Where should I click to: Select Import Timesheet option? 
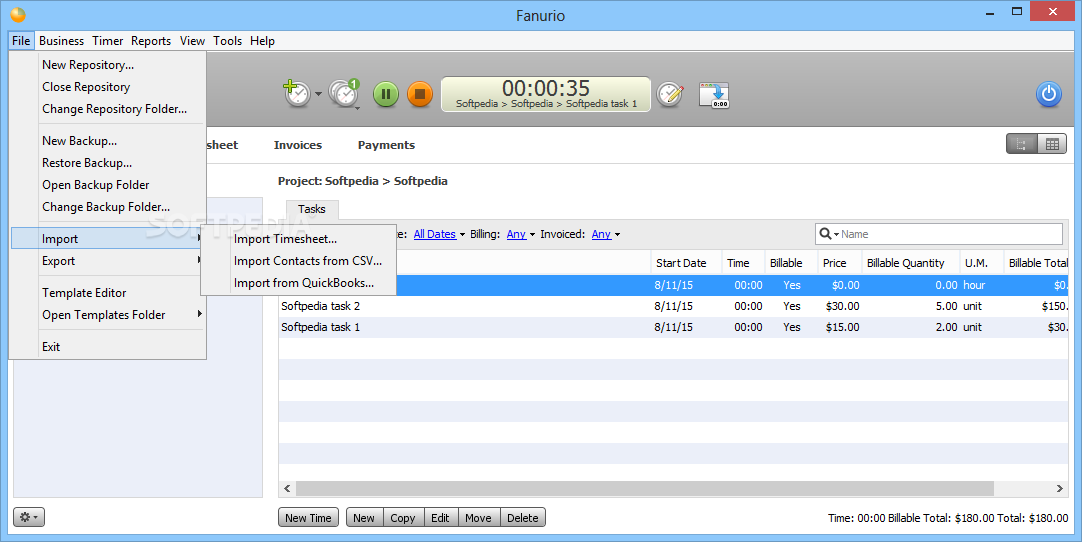[x=299, y=239]
